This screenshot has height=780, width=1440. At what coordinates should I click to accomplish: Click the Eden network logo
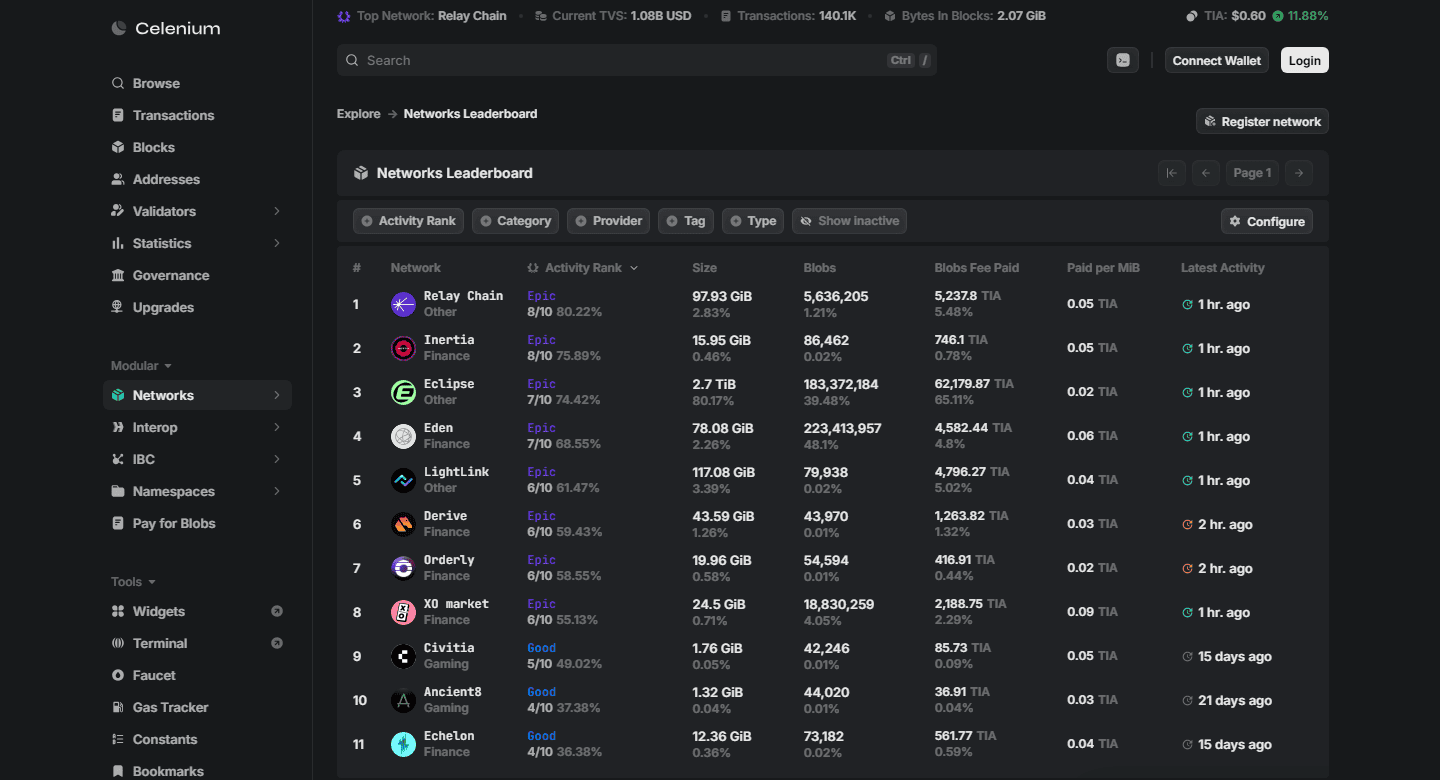click(403, 436)
